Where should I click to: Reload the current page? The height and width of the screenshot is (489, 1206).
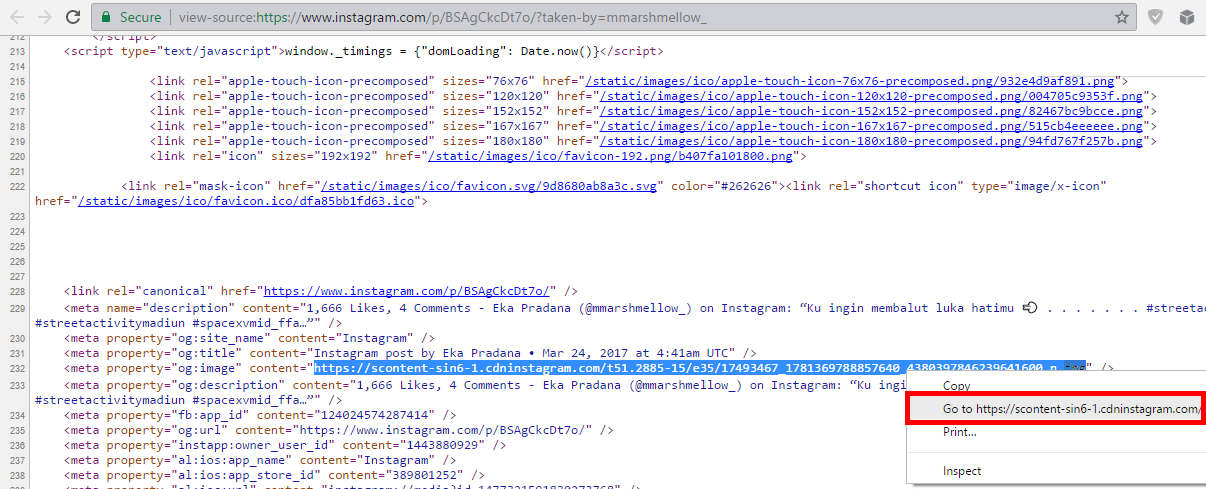72,17
